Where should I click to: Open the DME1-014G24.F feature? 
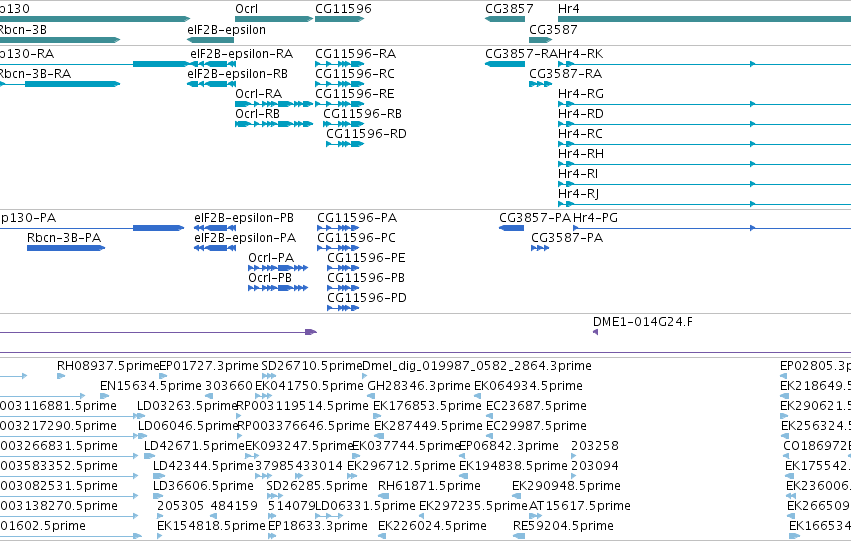tap(595, 332)
